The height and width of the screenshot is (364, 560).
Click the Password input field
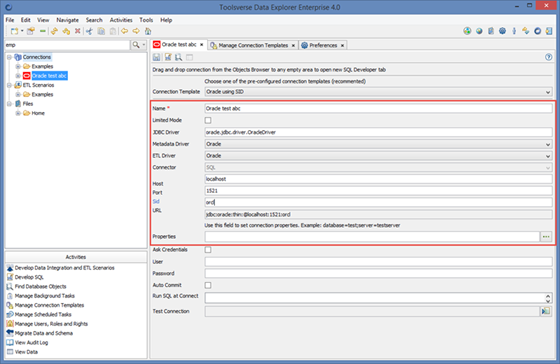point(379,274)
